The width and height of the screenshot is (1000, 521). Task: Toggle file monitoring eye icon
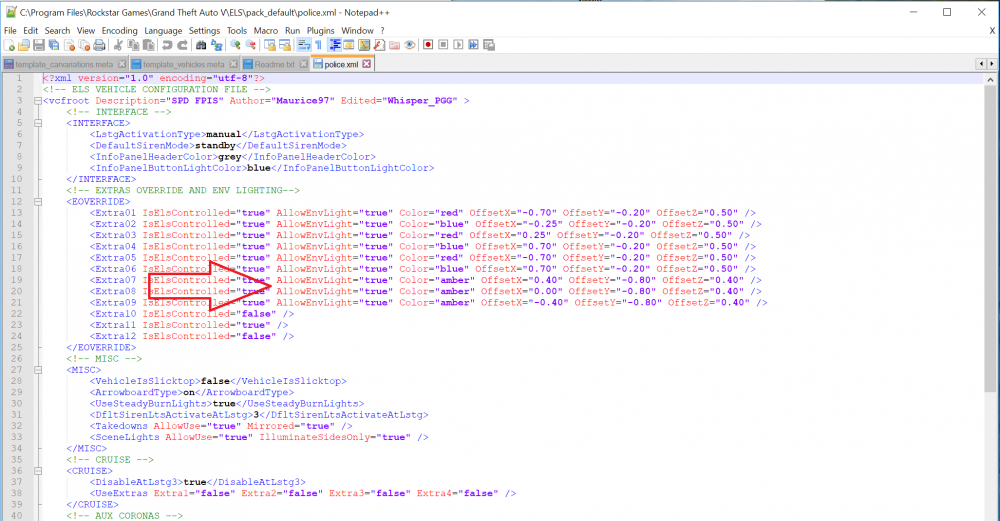coord(409,45)
